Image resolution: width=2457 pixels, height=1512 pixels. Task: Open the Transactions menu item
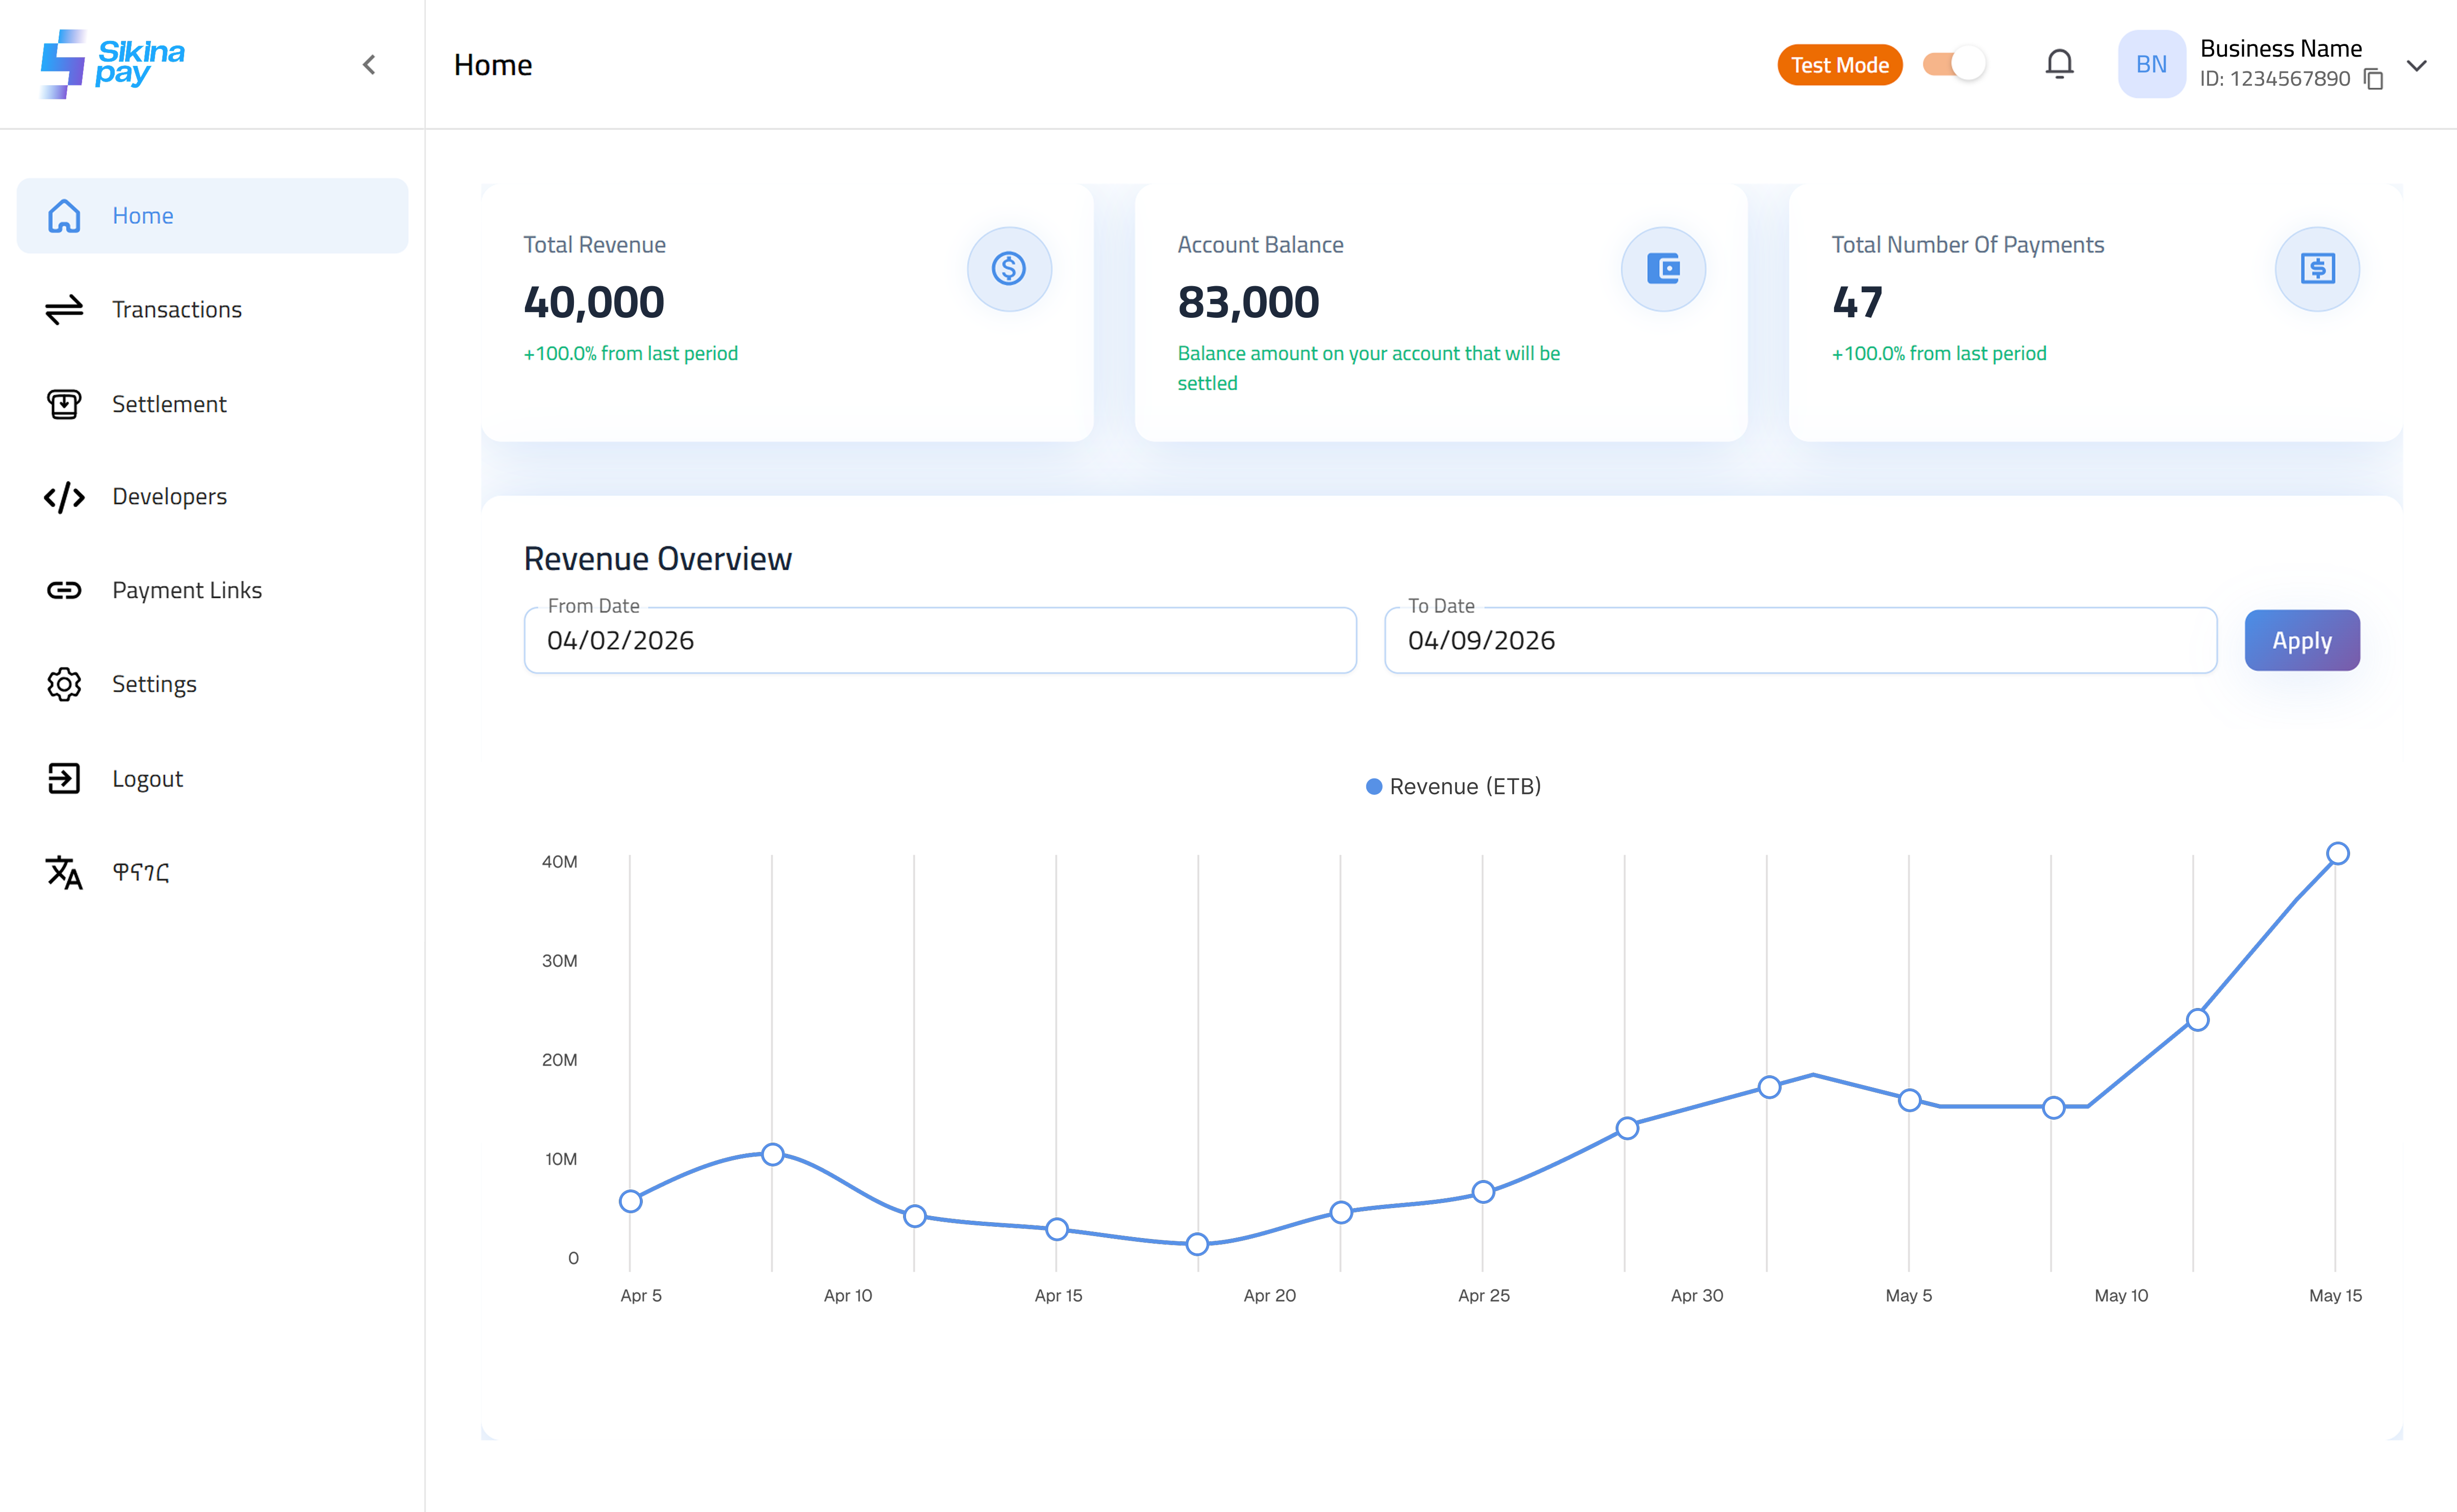(x=176, y=310)
